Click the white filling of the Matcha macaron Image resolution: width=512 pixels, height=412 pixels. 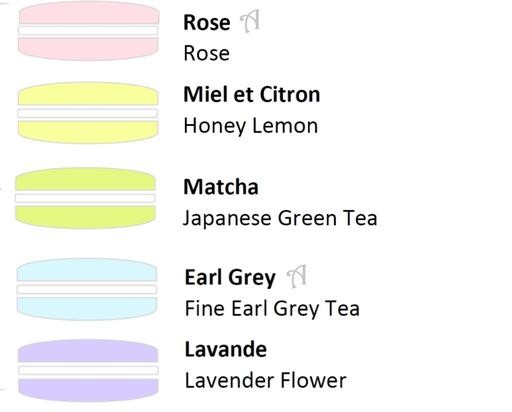coord(85,198)
